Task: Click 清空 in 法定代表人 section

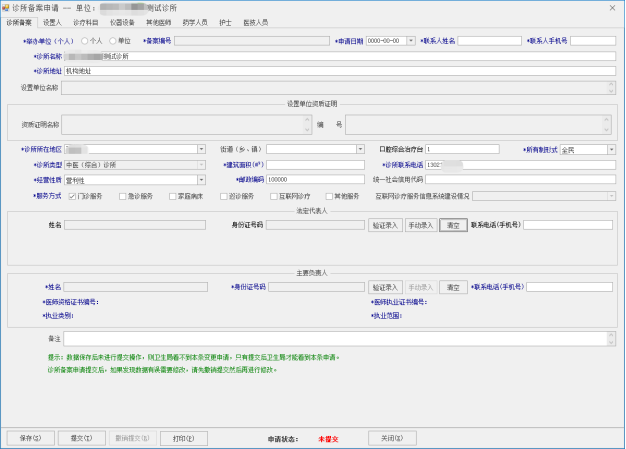Action: (x=453, y=225)
